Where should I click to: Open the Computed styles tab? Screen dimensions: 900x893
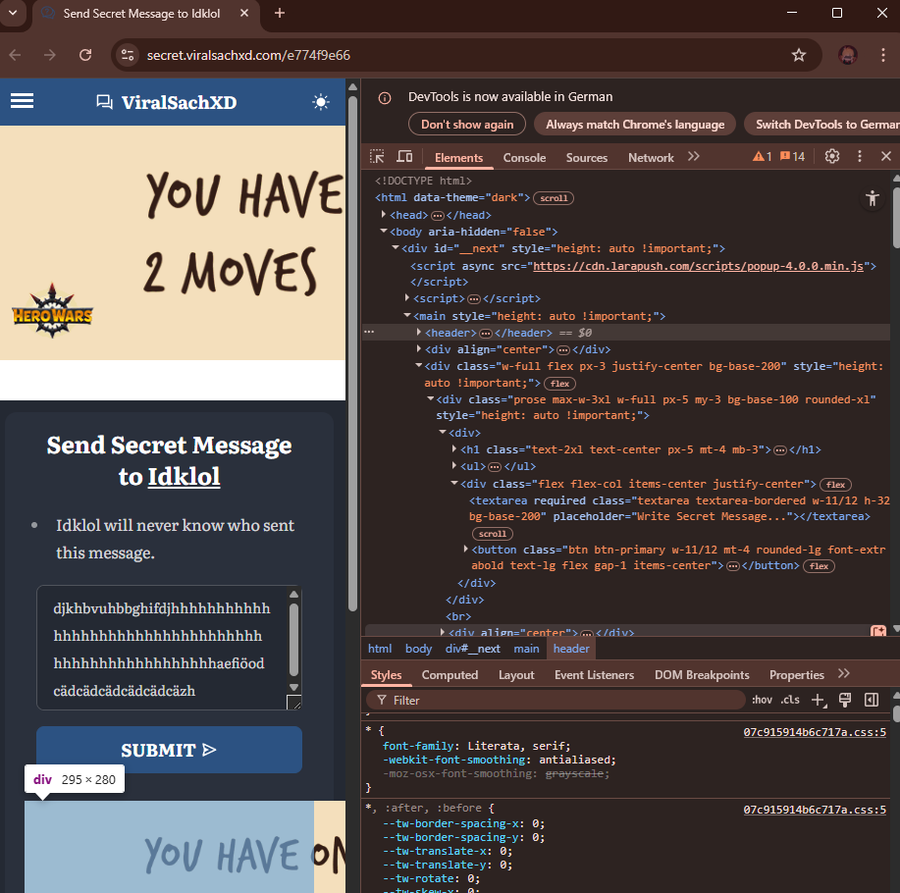click(x=449, y=675)
